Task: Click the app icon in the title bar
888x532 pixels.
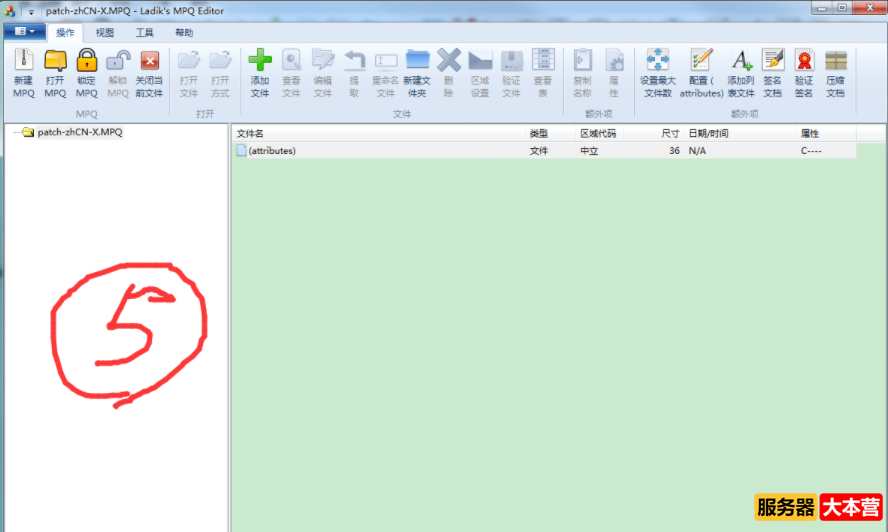Action: [10, 11]
